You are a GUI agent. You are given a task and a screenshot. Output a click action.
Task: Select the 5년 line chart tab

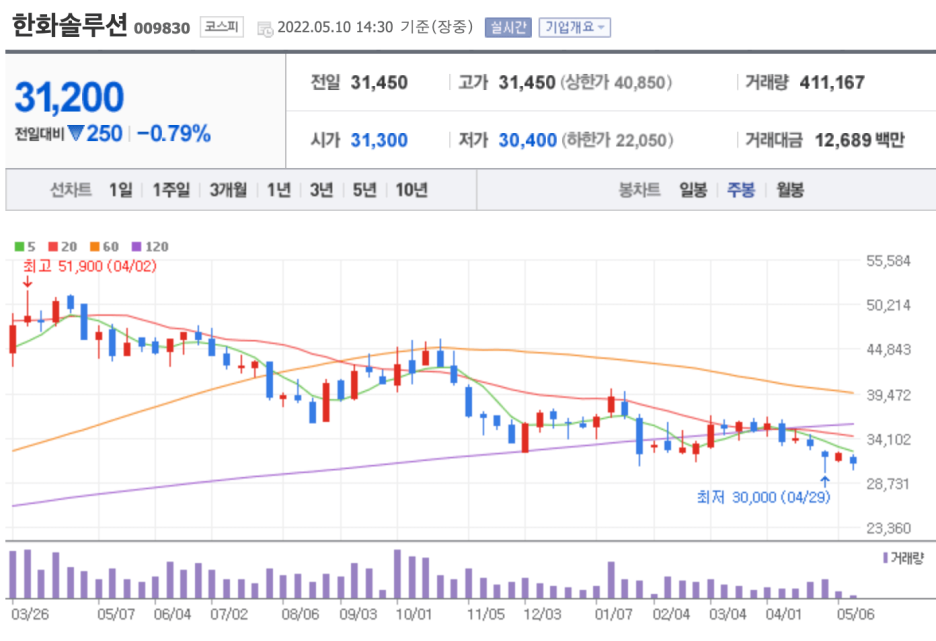pos(364,190)
